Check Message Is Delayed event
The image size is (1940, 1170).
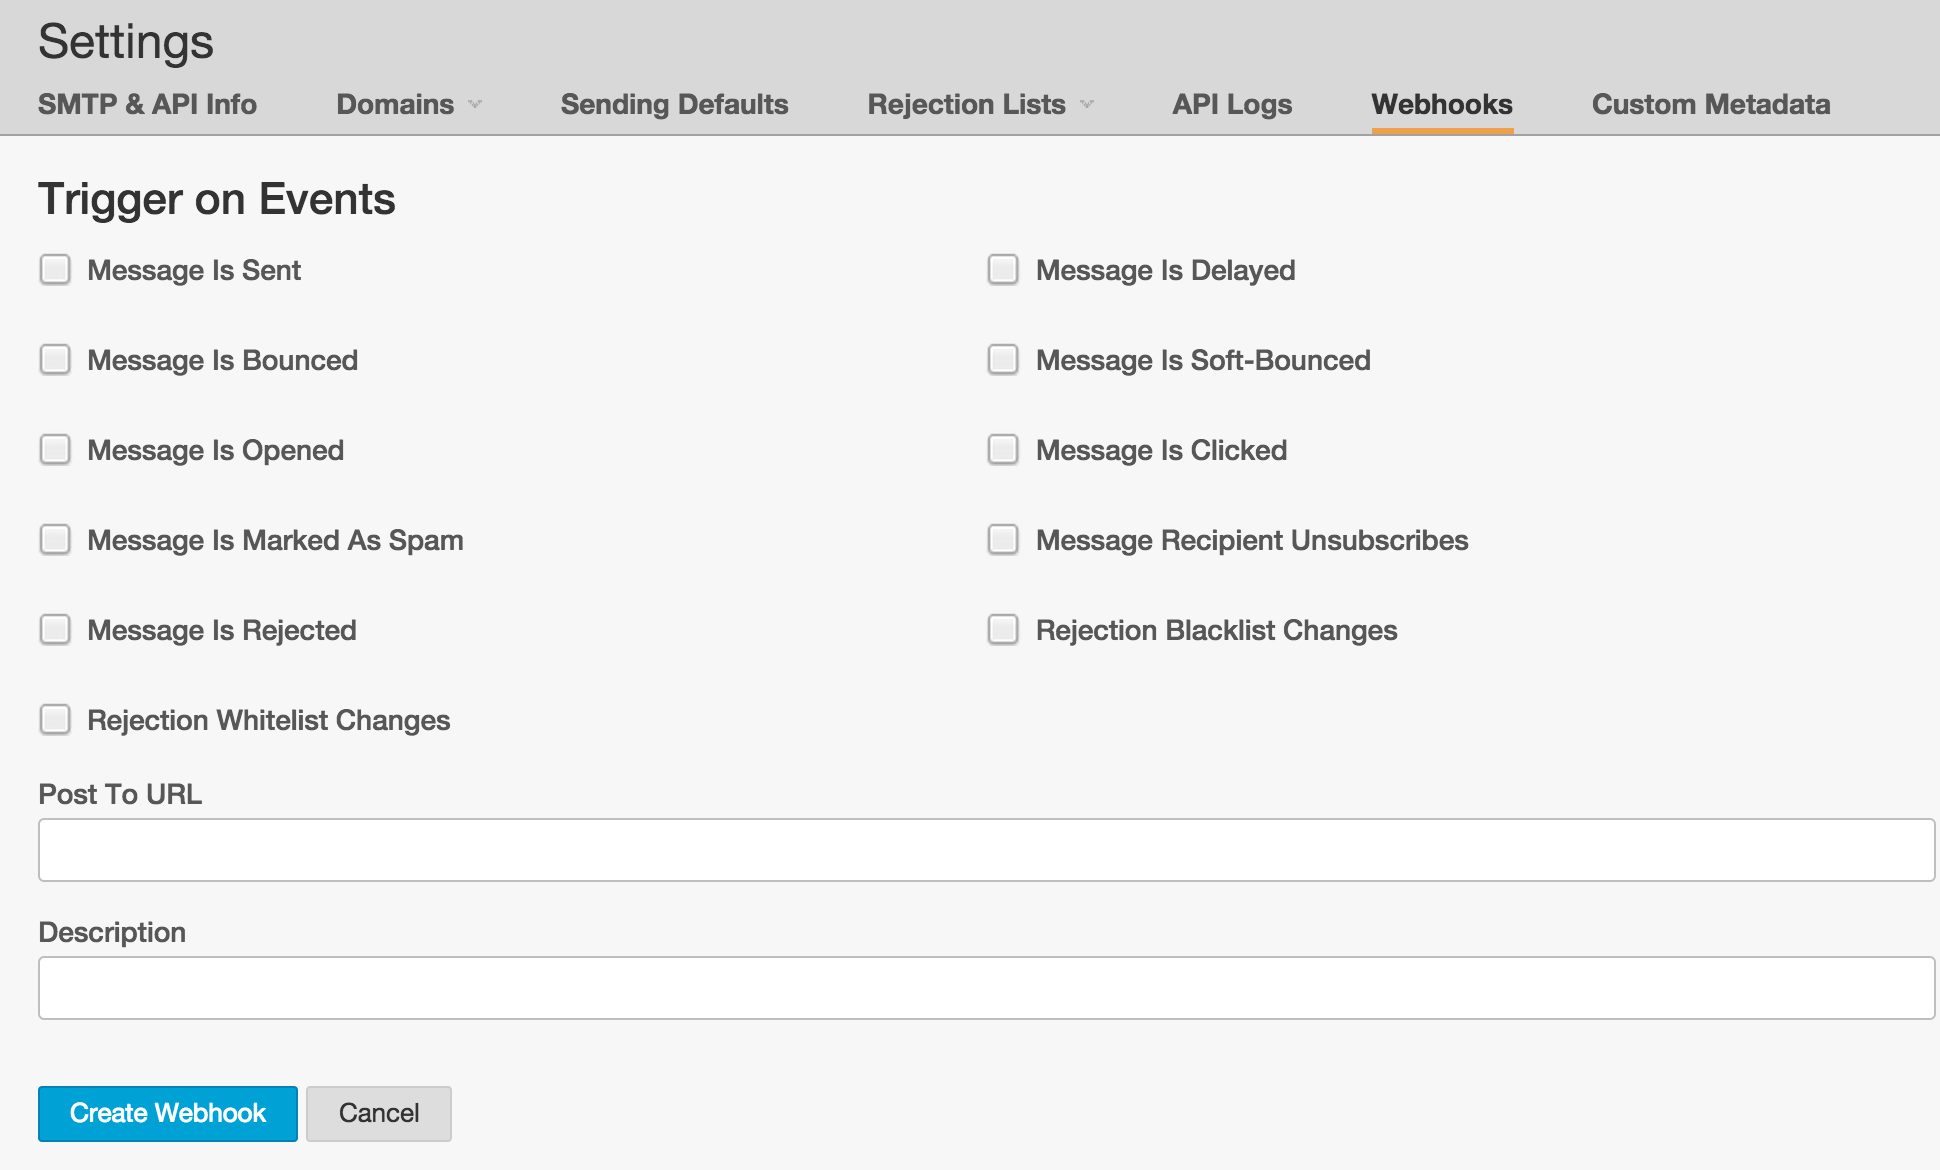point(1003,270)
